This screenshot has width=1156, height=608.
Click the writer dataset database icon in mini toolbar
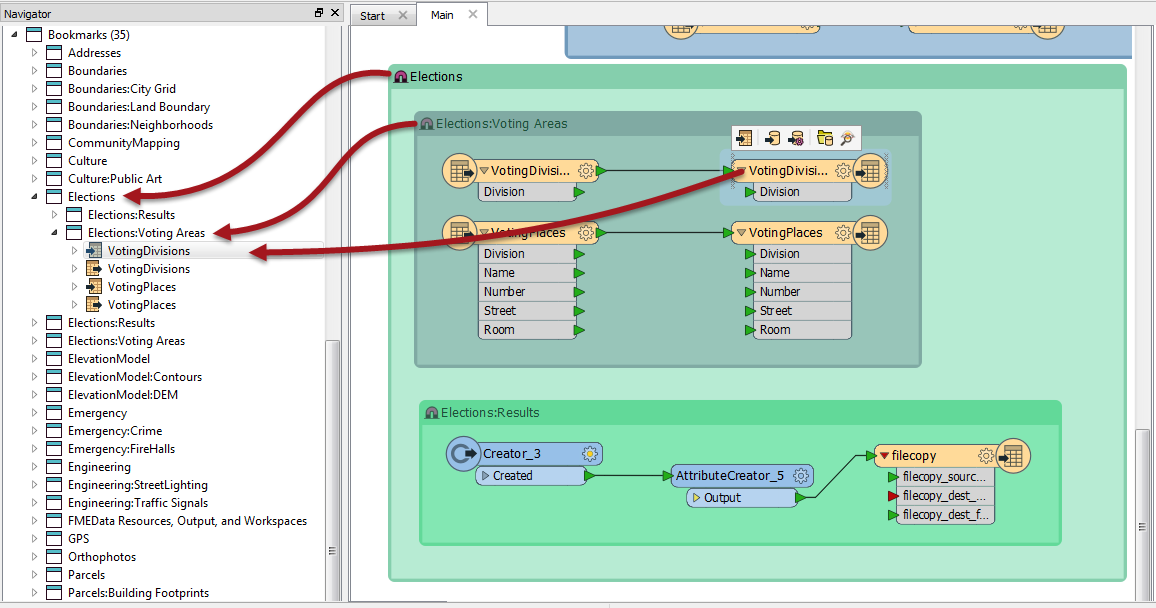point(772,138)
